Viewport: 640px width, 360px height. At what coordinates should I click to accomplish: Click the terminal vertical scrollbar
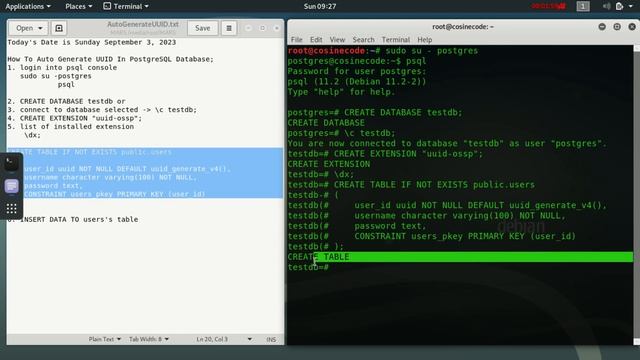(636, 195)
